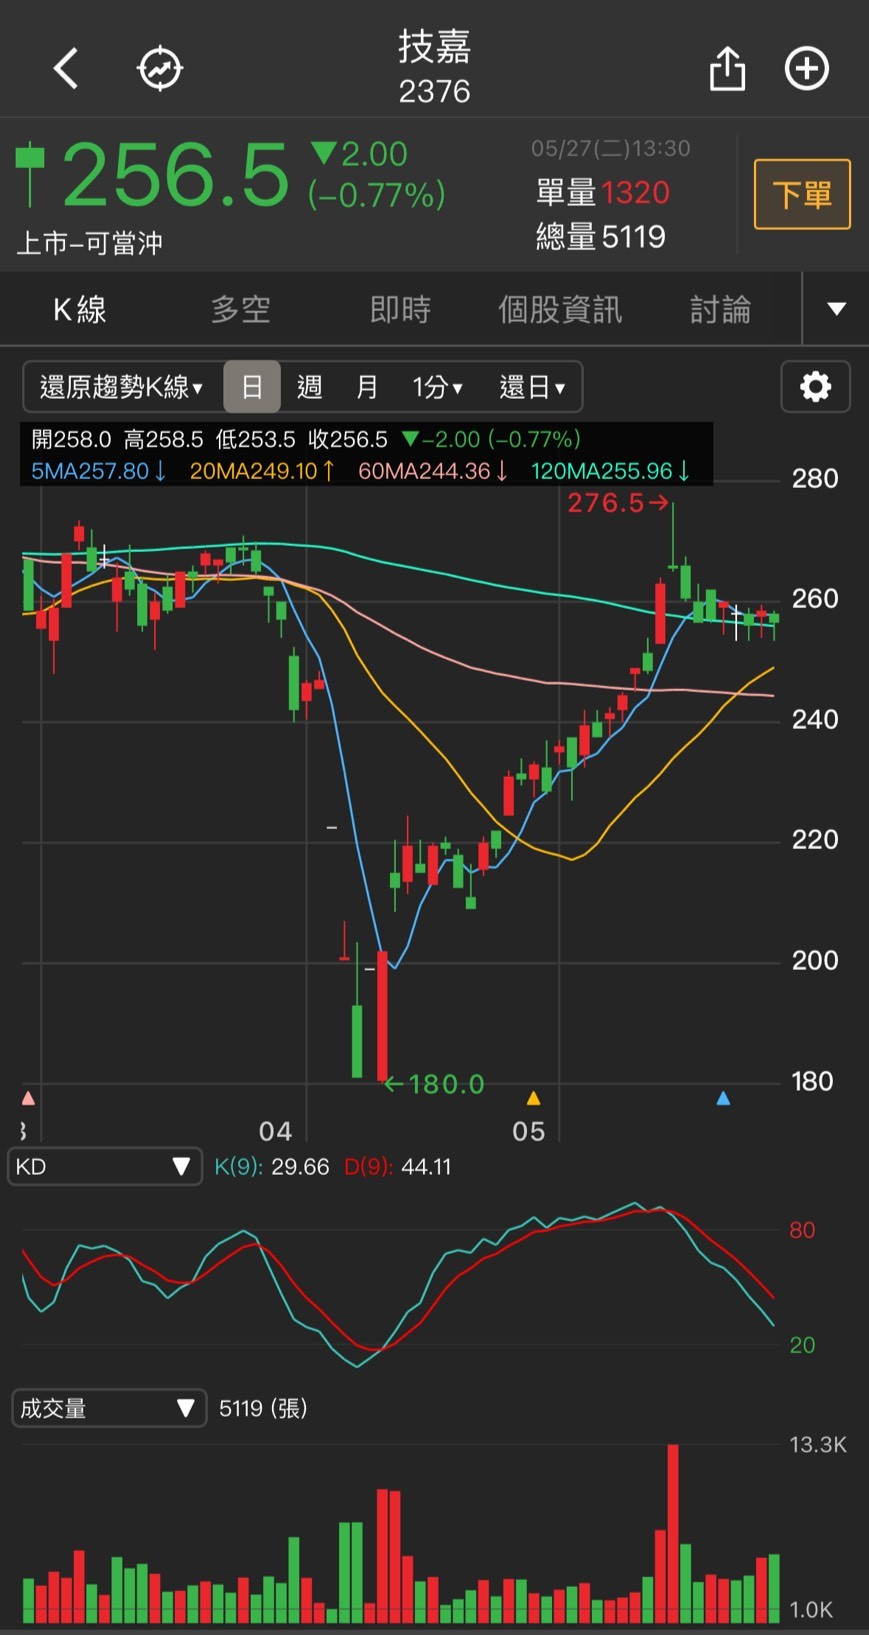Expand more tabs dropdown arrow

pyautogui.click(x=836, y=309)
